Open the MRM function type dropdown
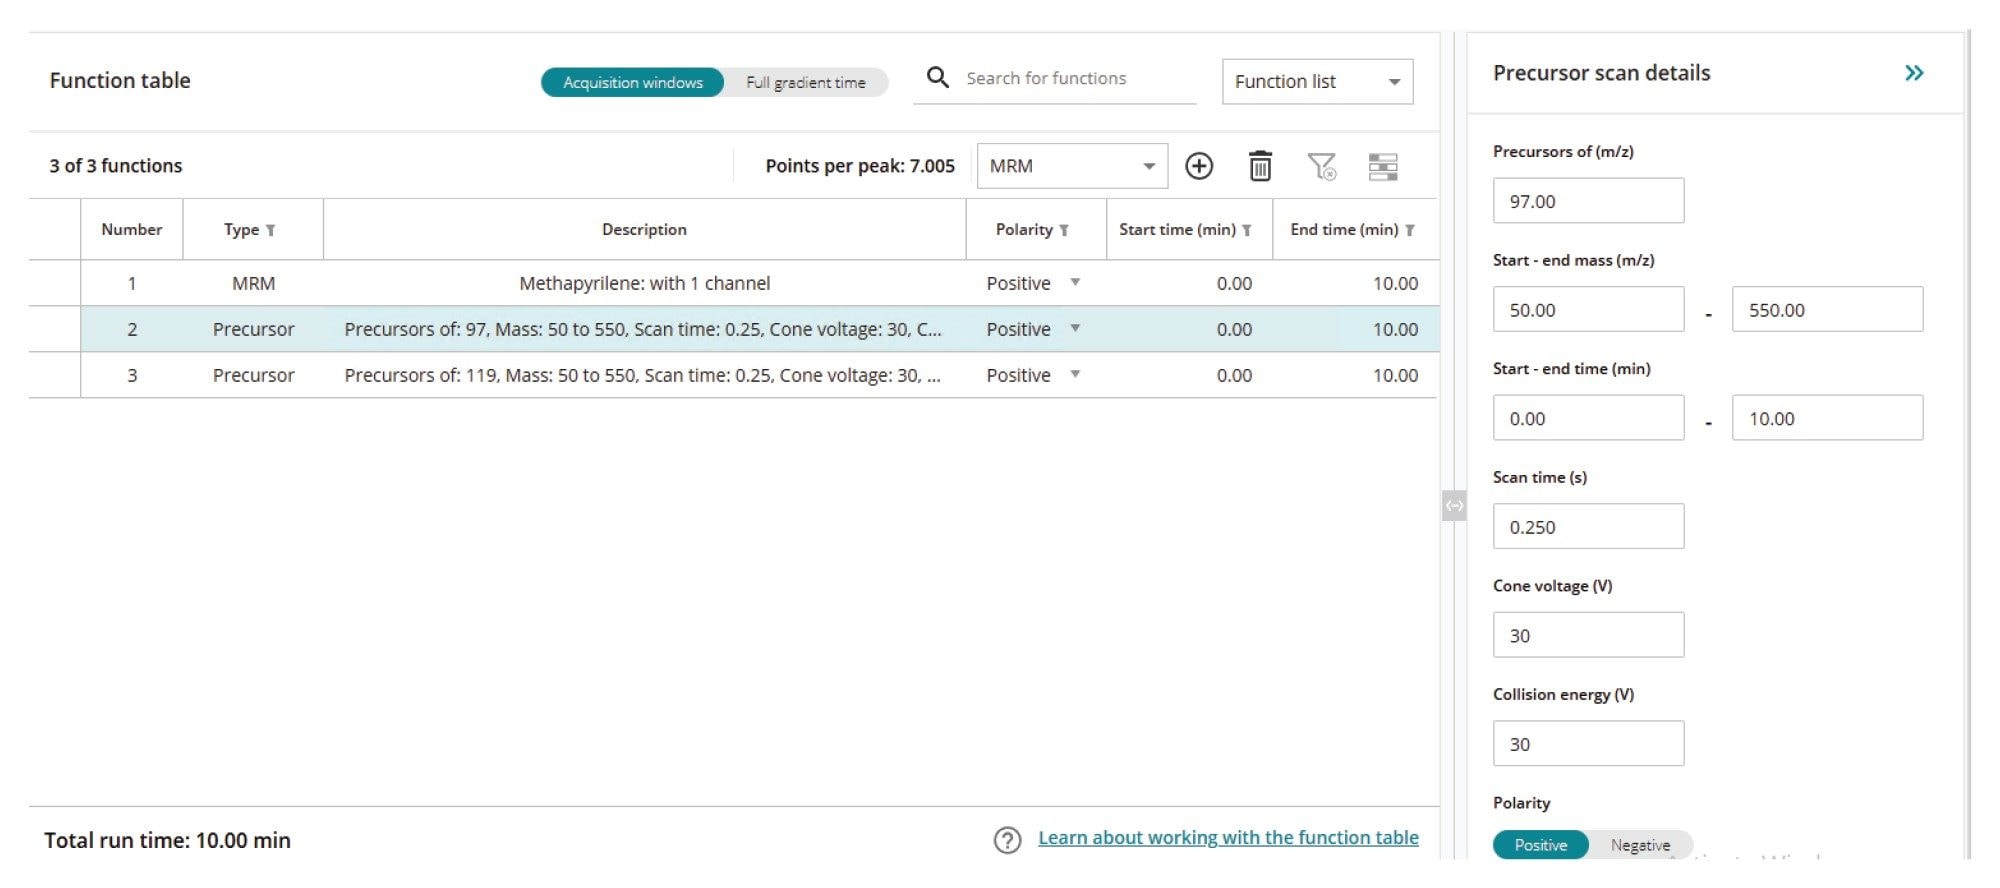The width and height of the screenshot is (2000, 888). click(1071, 166)
